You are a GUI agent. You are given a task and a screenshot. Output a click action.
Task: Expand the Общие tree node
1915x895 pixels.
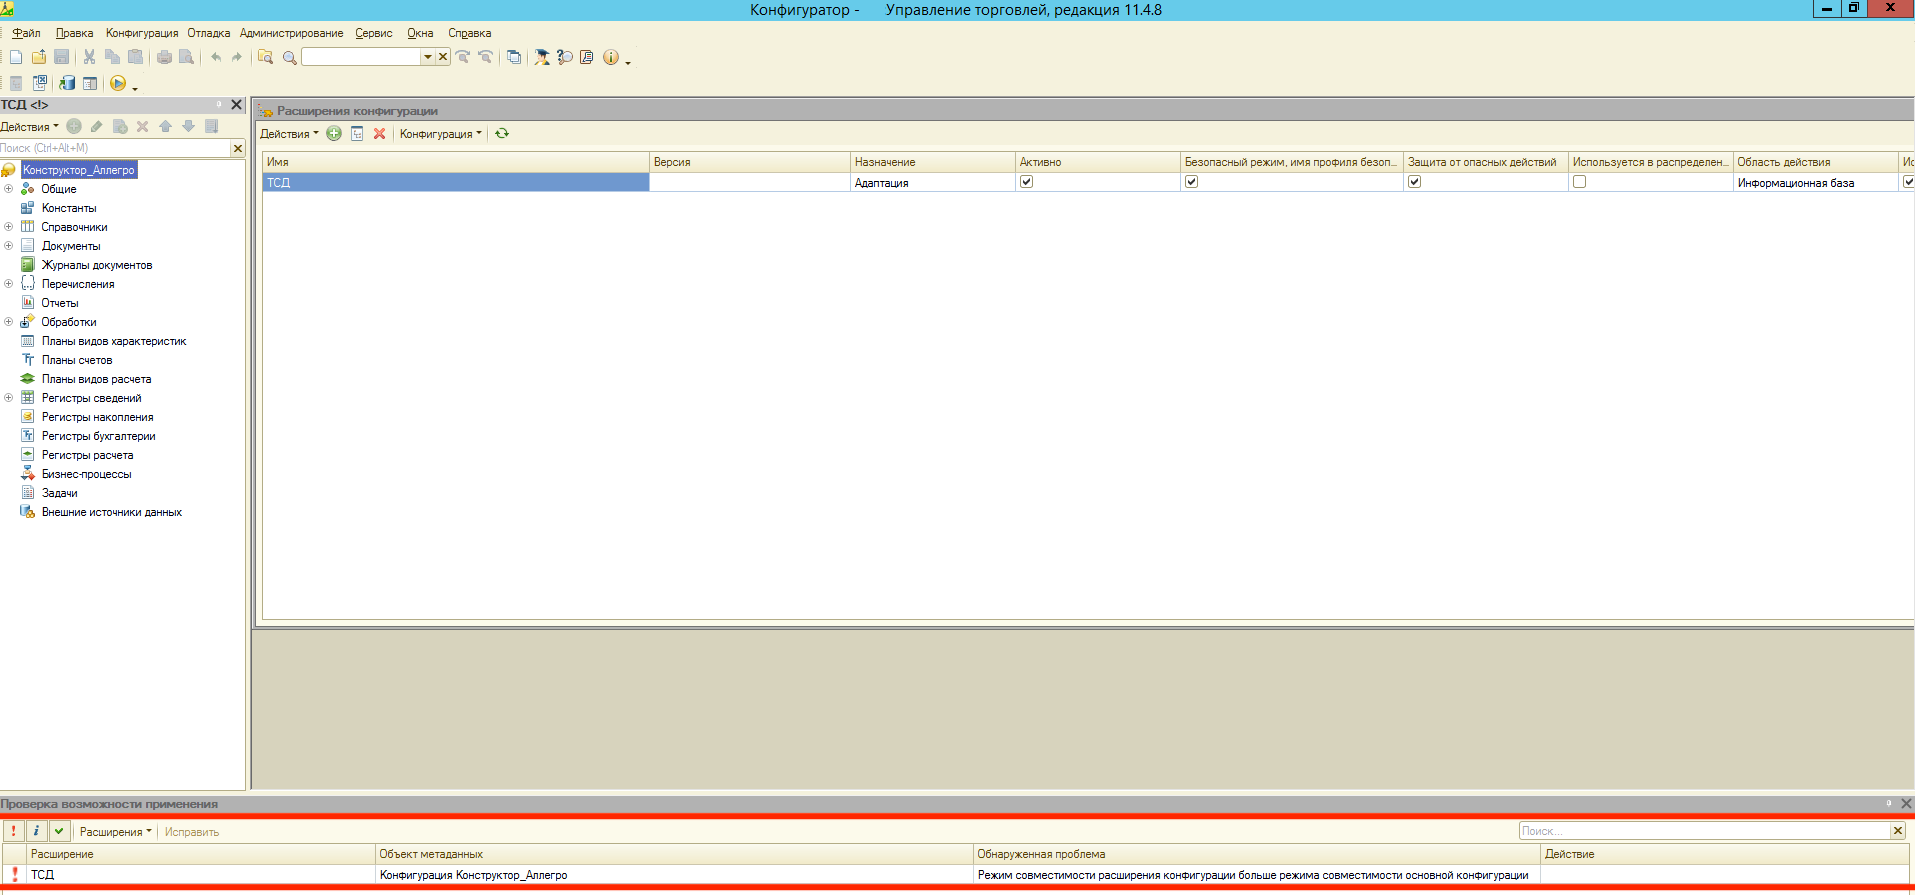tap(8, 189)
